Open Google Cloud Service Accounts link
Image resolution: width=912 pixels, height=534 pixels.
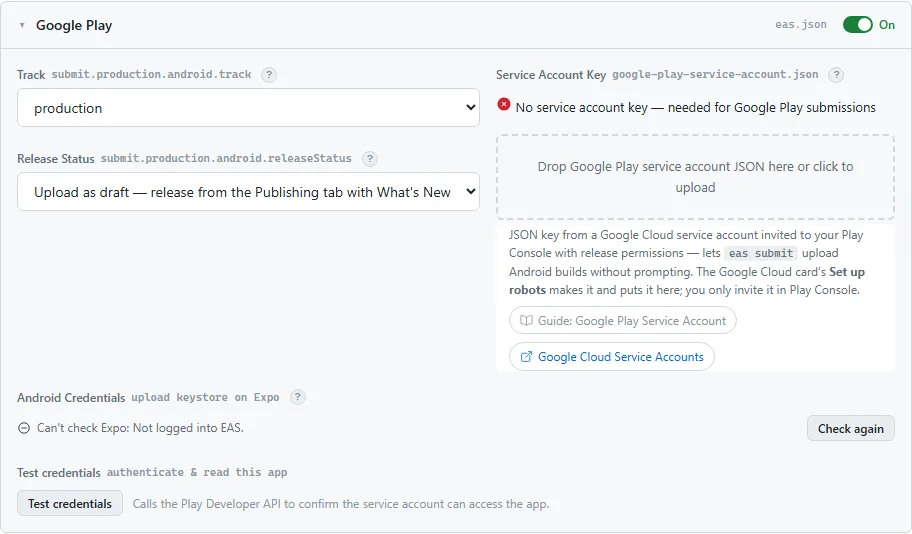(611, 357)
